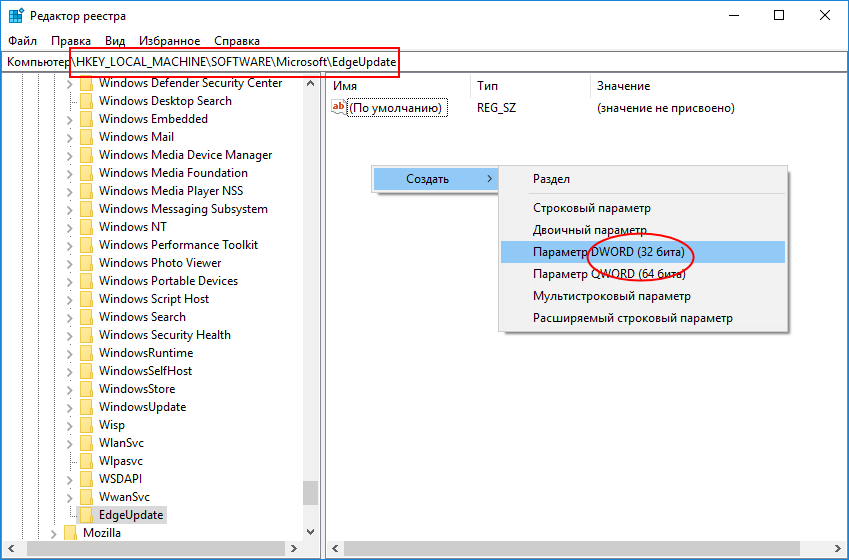The width and height of the screenshot is (849, 560).
Task: Click folder icon of Windows Messaging Subsystem
Action: tap(86, 209)
